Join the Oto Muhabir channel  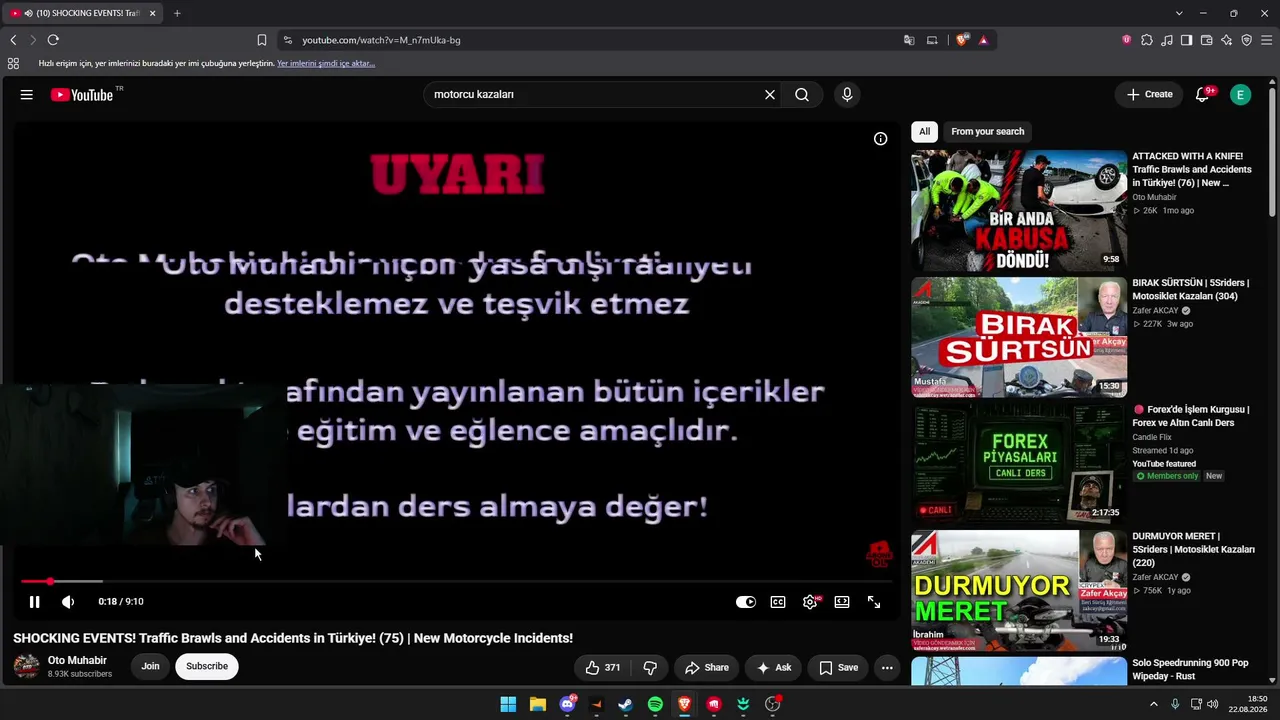tap(150, 666)
